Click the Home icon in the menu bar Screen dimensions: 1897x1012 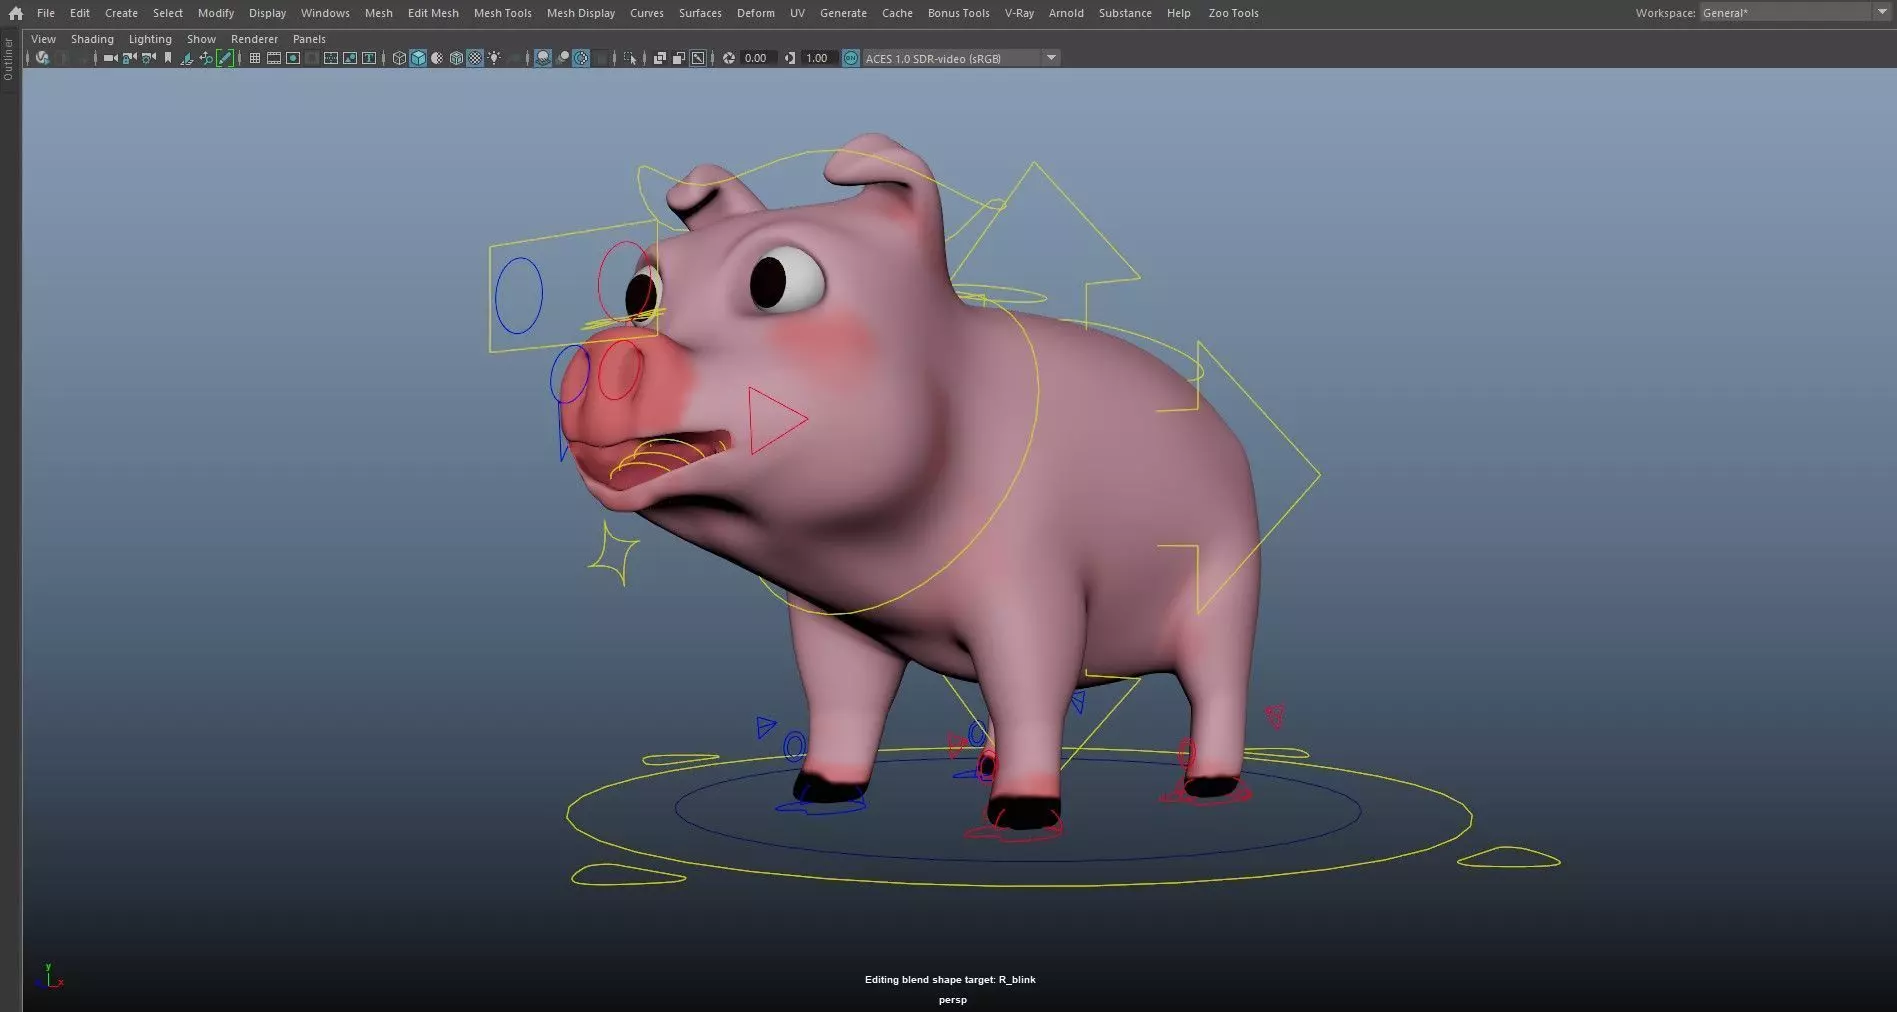pyautogui.click(x=15, y=13)
